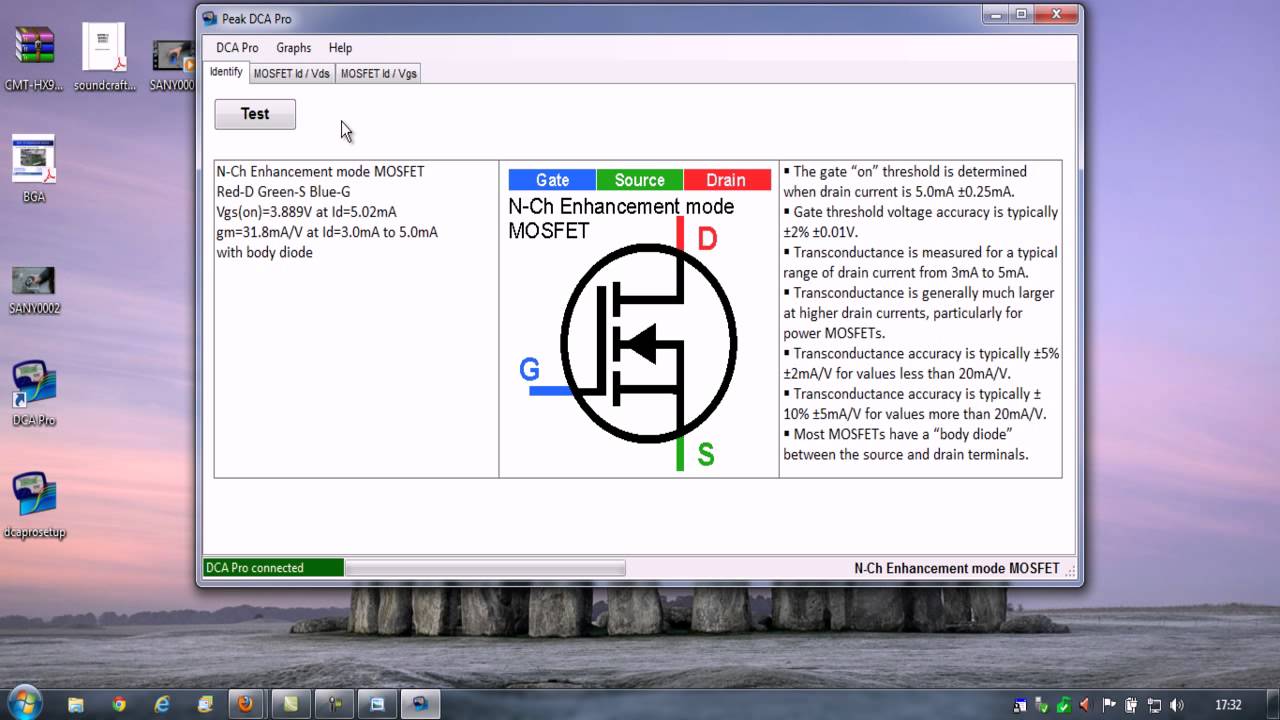Click the red Drain pin label
1280x720 pixels.
(727, 180)
